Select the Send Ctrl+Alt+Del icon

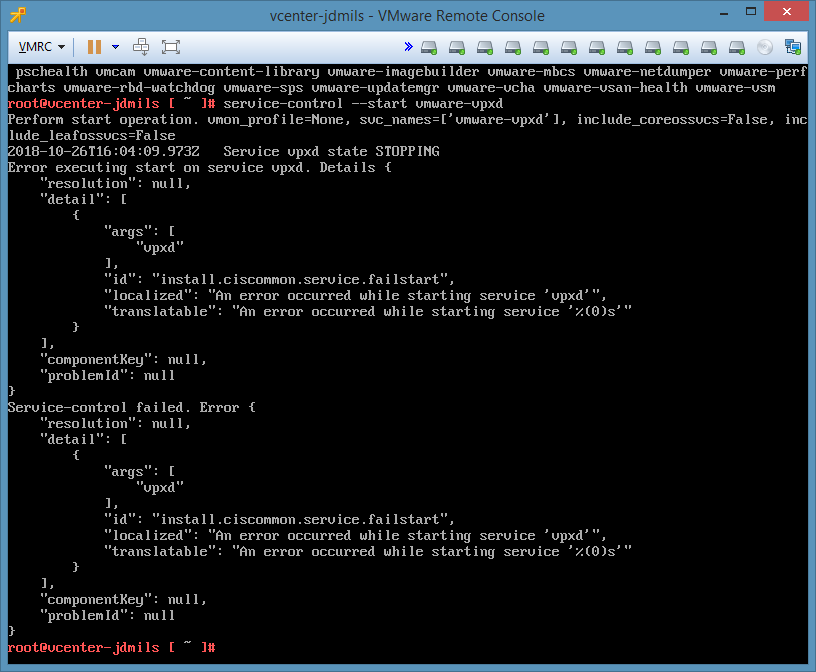coord(140,46)
